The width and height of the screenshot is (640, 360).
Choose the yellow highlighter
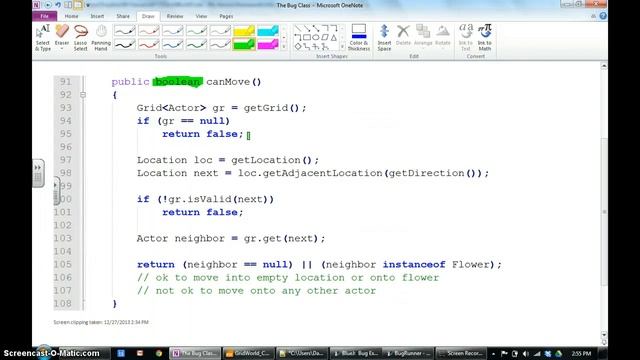click(244, 31)
